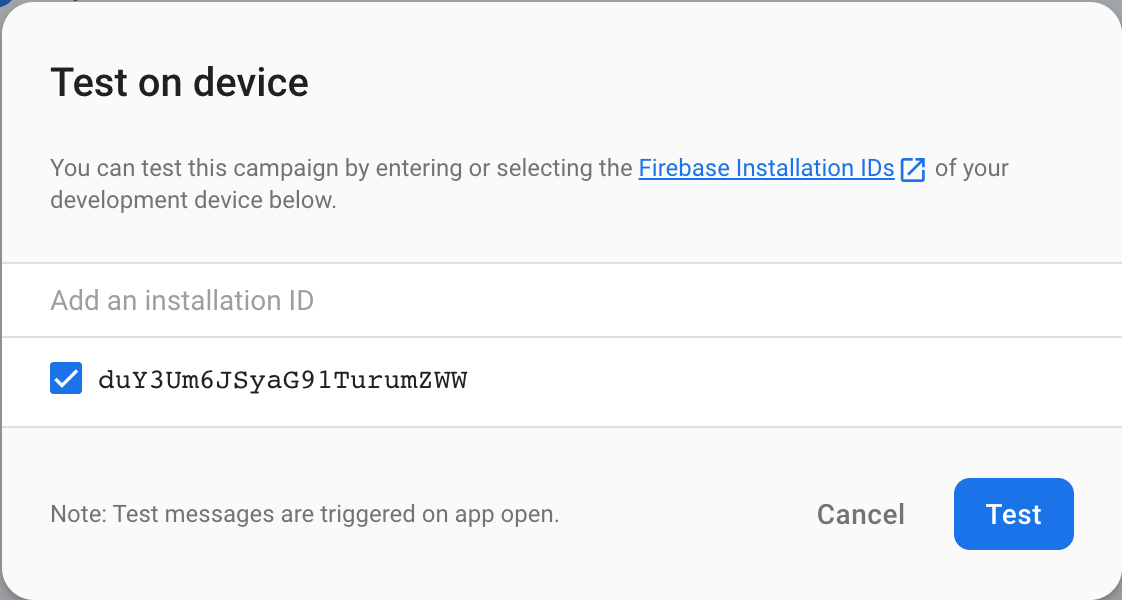Send the test with the blue Test button
The height and width of the screenshot is (600, 1122).
1013,514
